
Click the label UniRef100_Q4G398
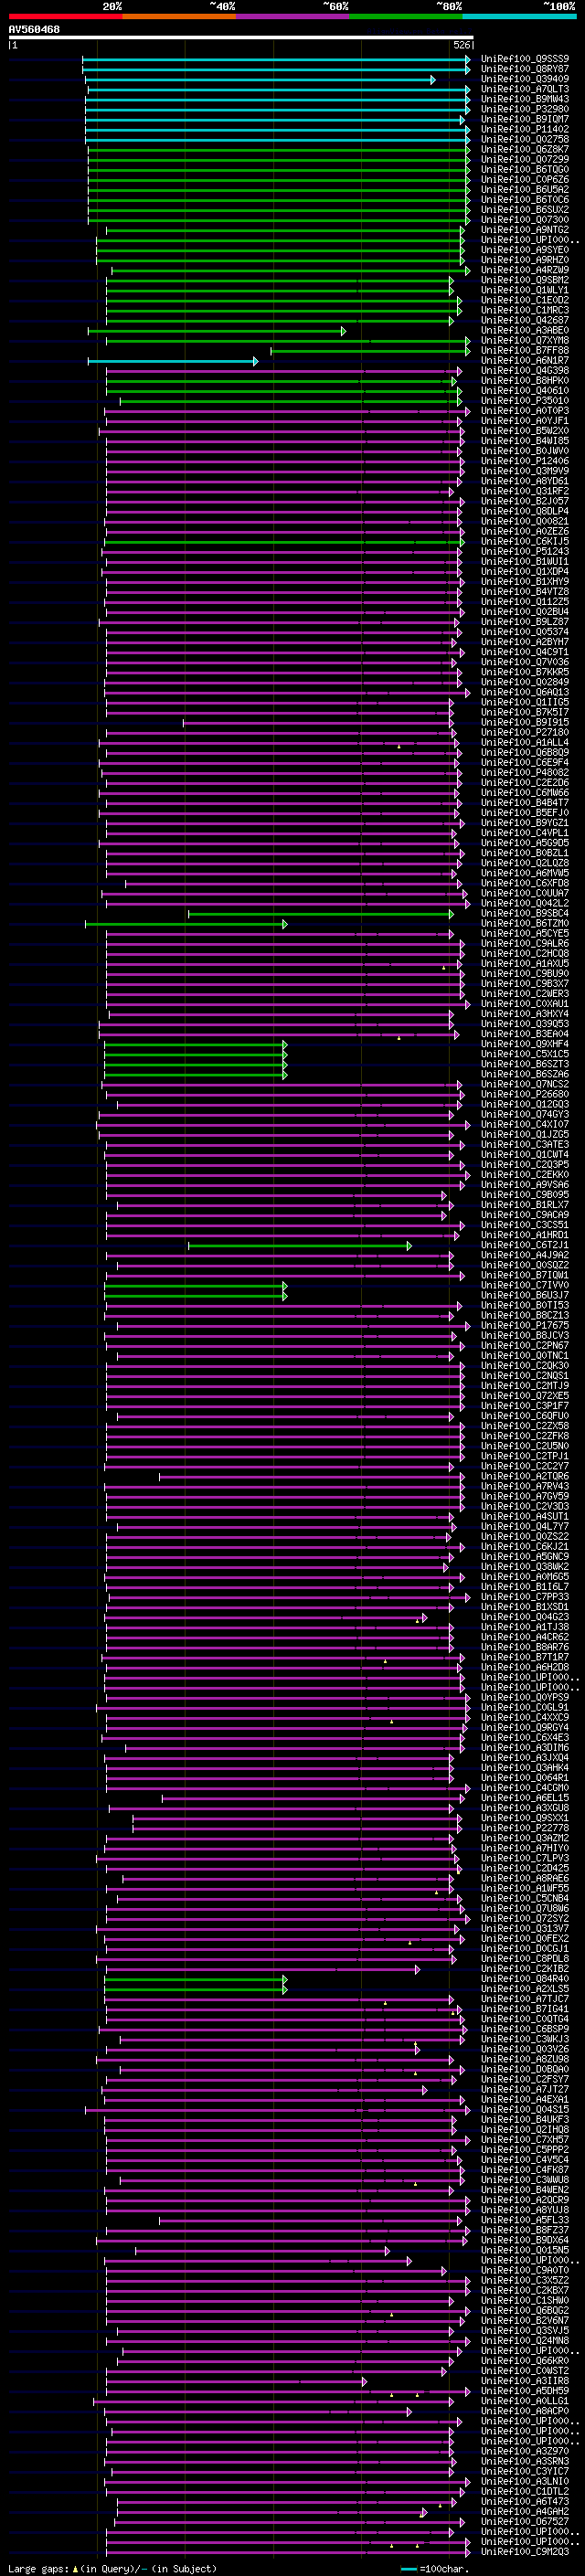(525, 371)
